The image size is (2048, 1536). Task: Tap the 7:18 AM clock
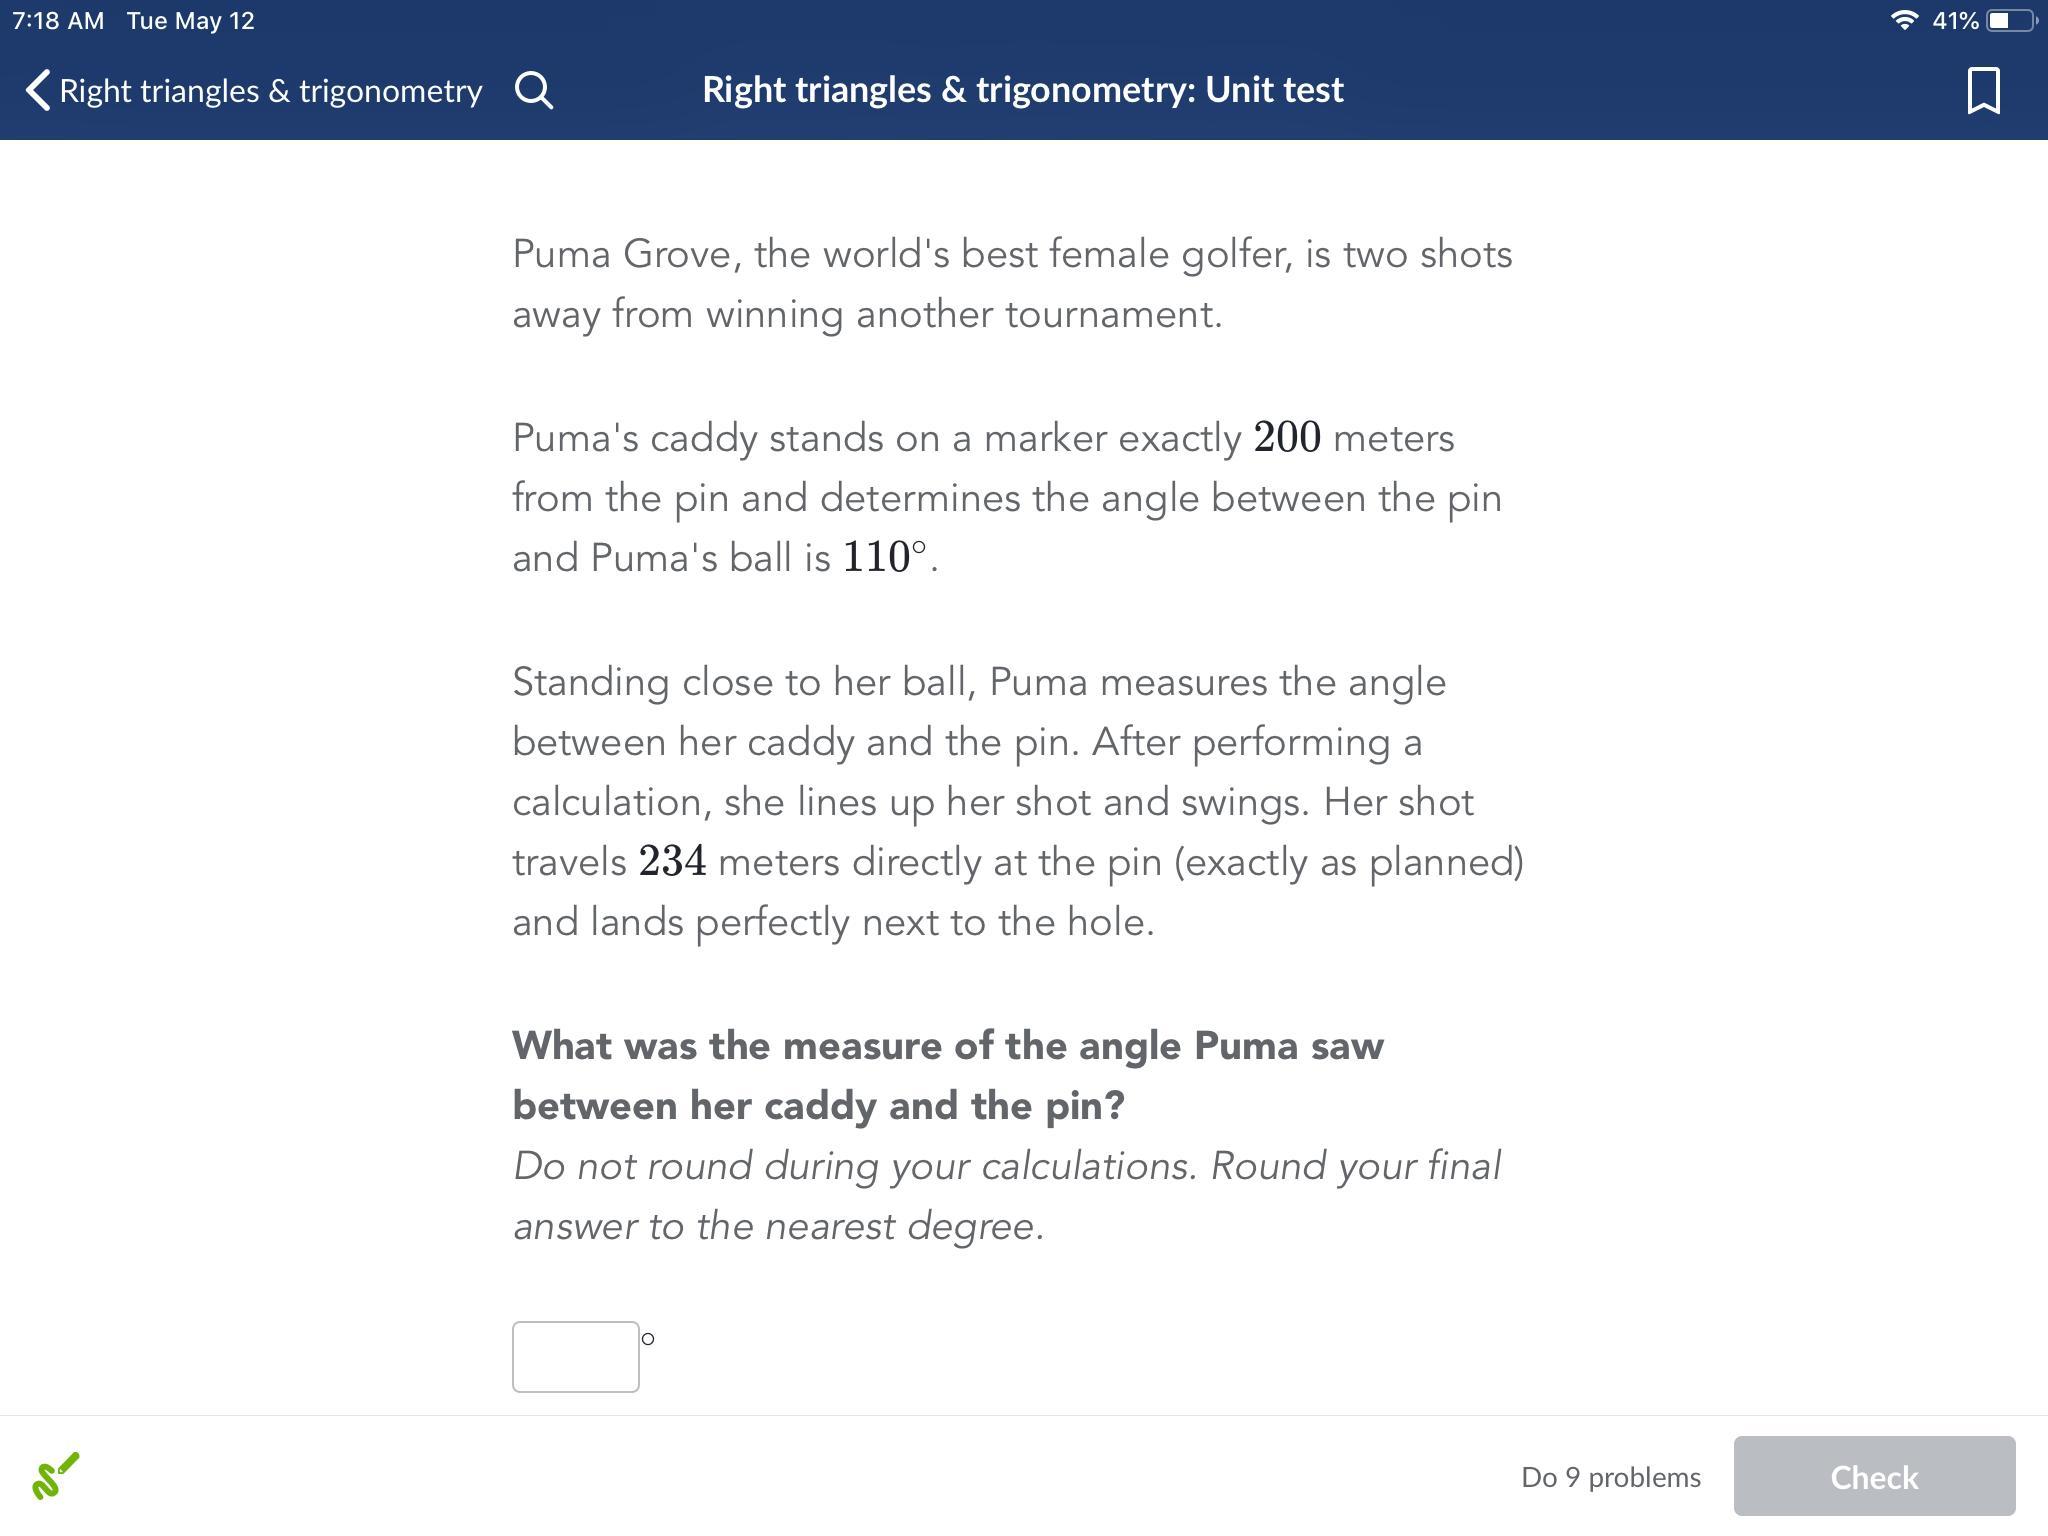tap(58, 20)
